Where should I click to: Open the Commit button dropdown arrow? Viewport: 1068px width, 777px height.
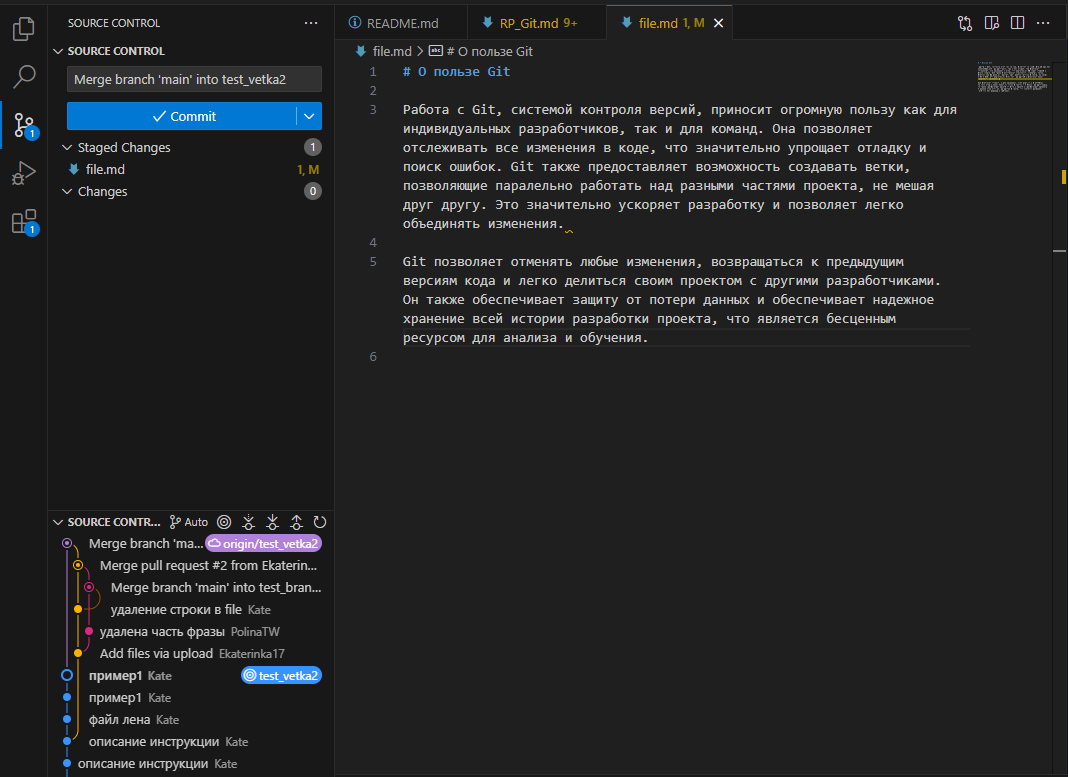click(309, 116)
